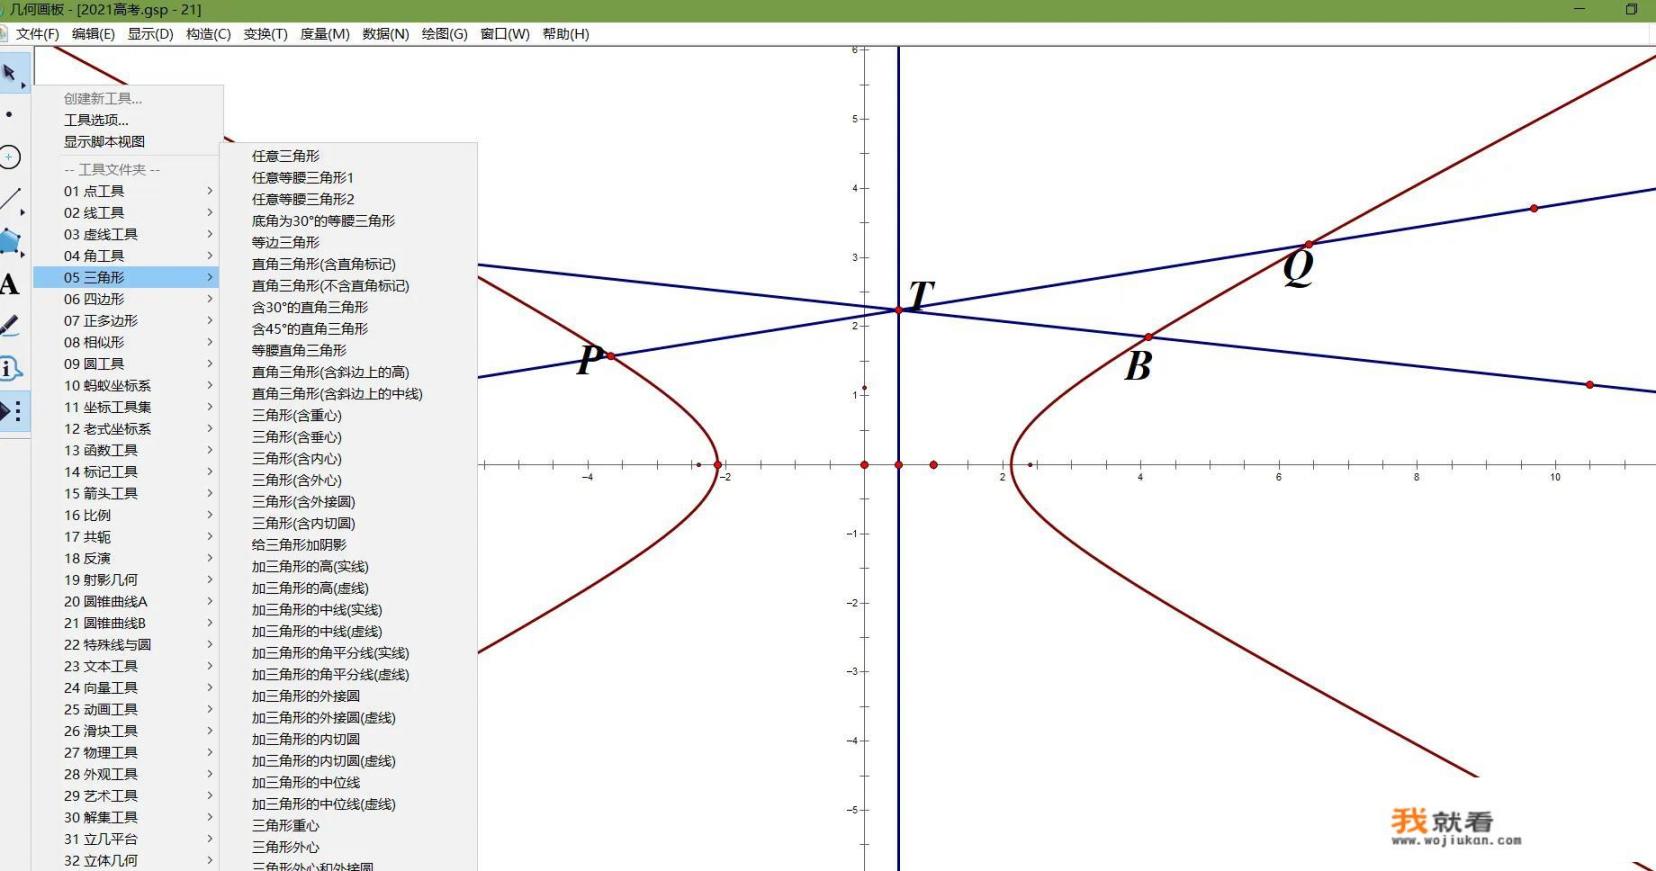Select the Straightedge line tool
Screen dimensions: 1656x871
pos(10,199)
